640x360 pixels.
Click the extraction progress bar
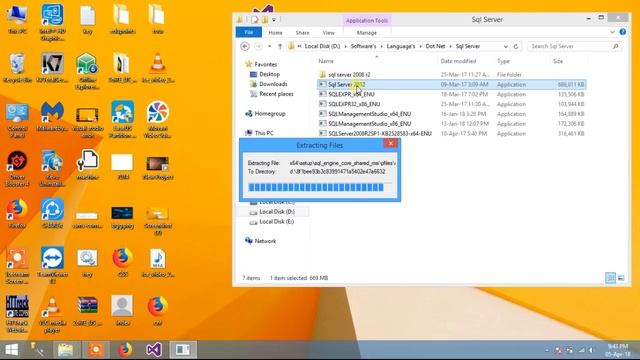320,187
